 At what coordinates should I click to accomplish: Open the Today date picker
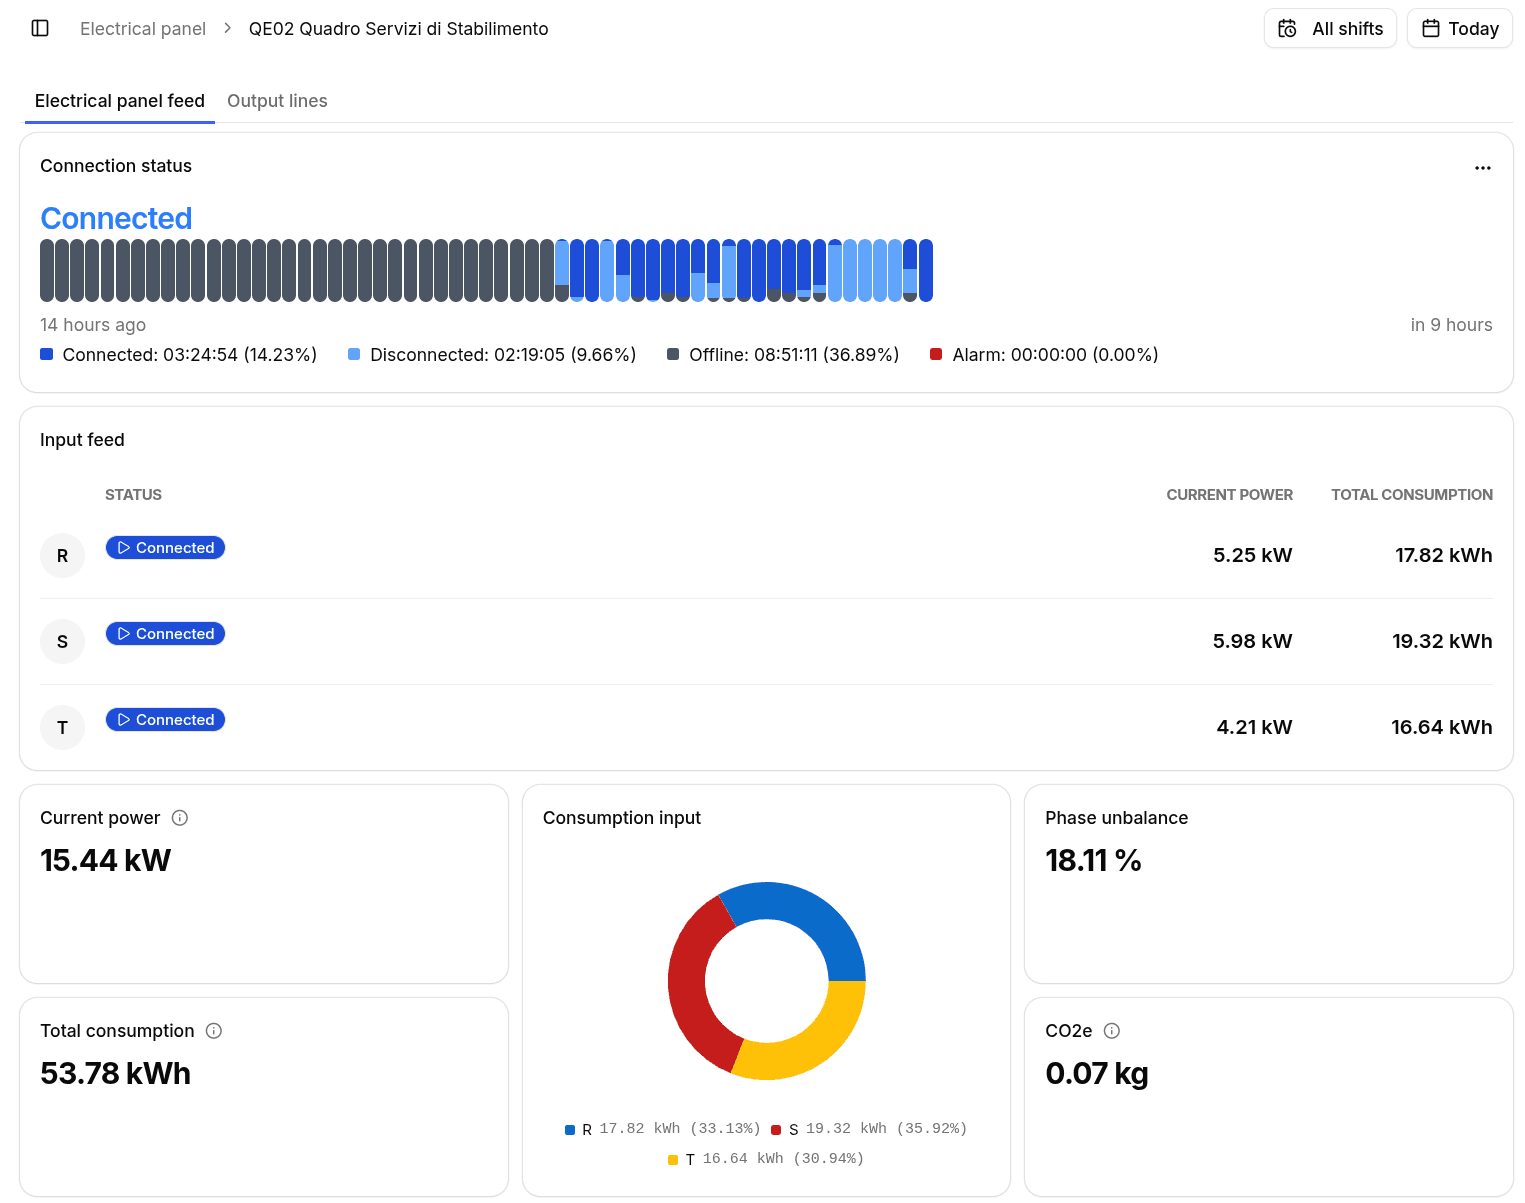coord(1460,28)
